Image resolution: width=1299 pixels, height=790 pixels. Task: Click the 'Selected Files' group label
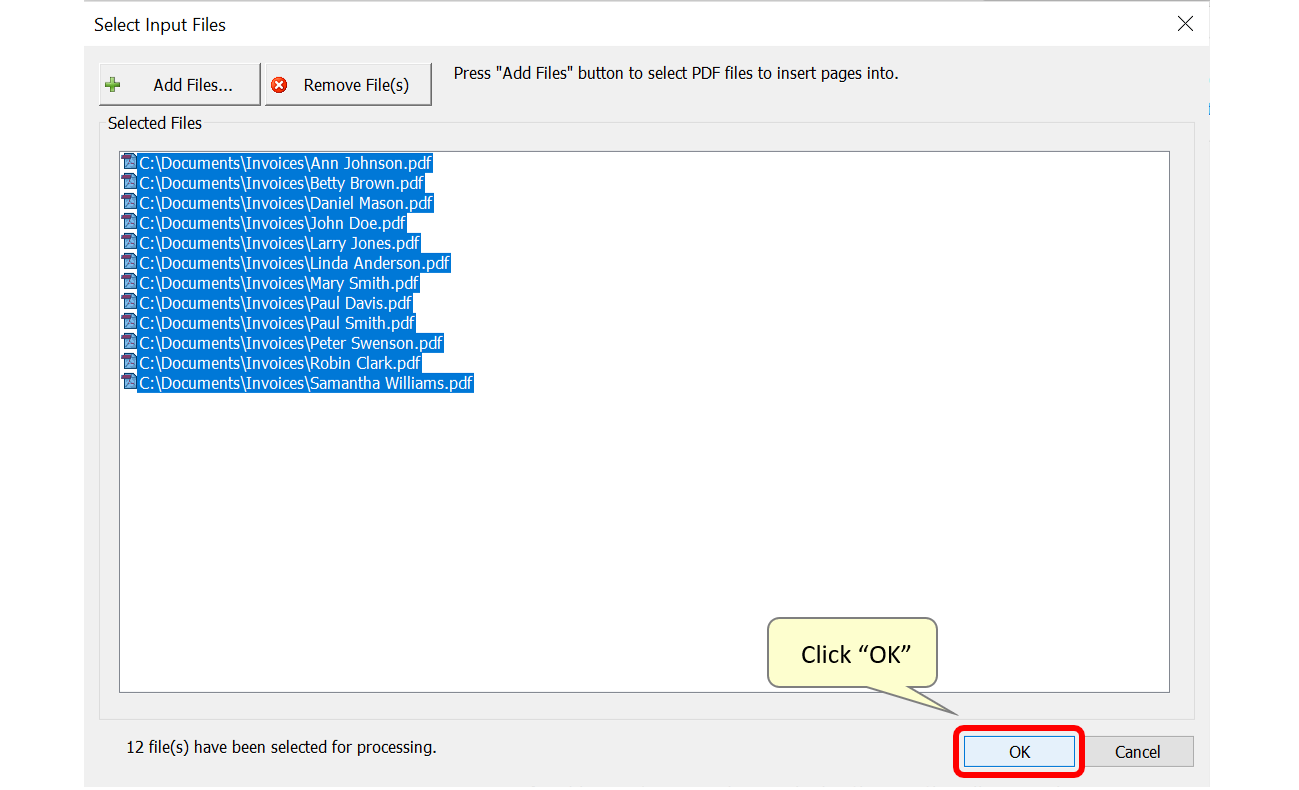[x=155, y=123]
